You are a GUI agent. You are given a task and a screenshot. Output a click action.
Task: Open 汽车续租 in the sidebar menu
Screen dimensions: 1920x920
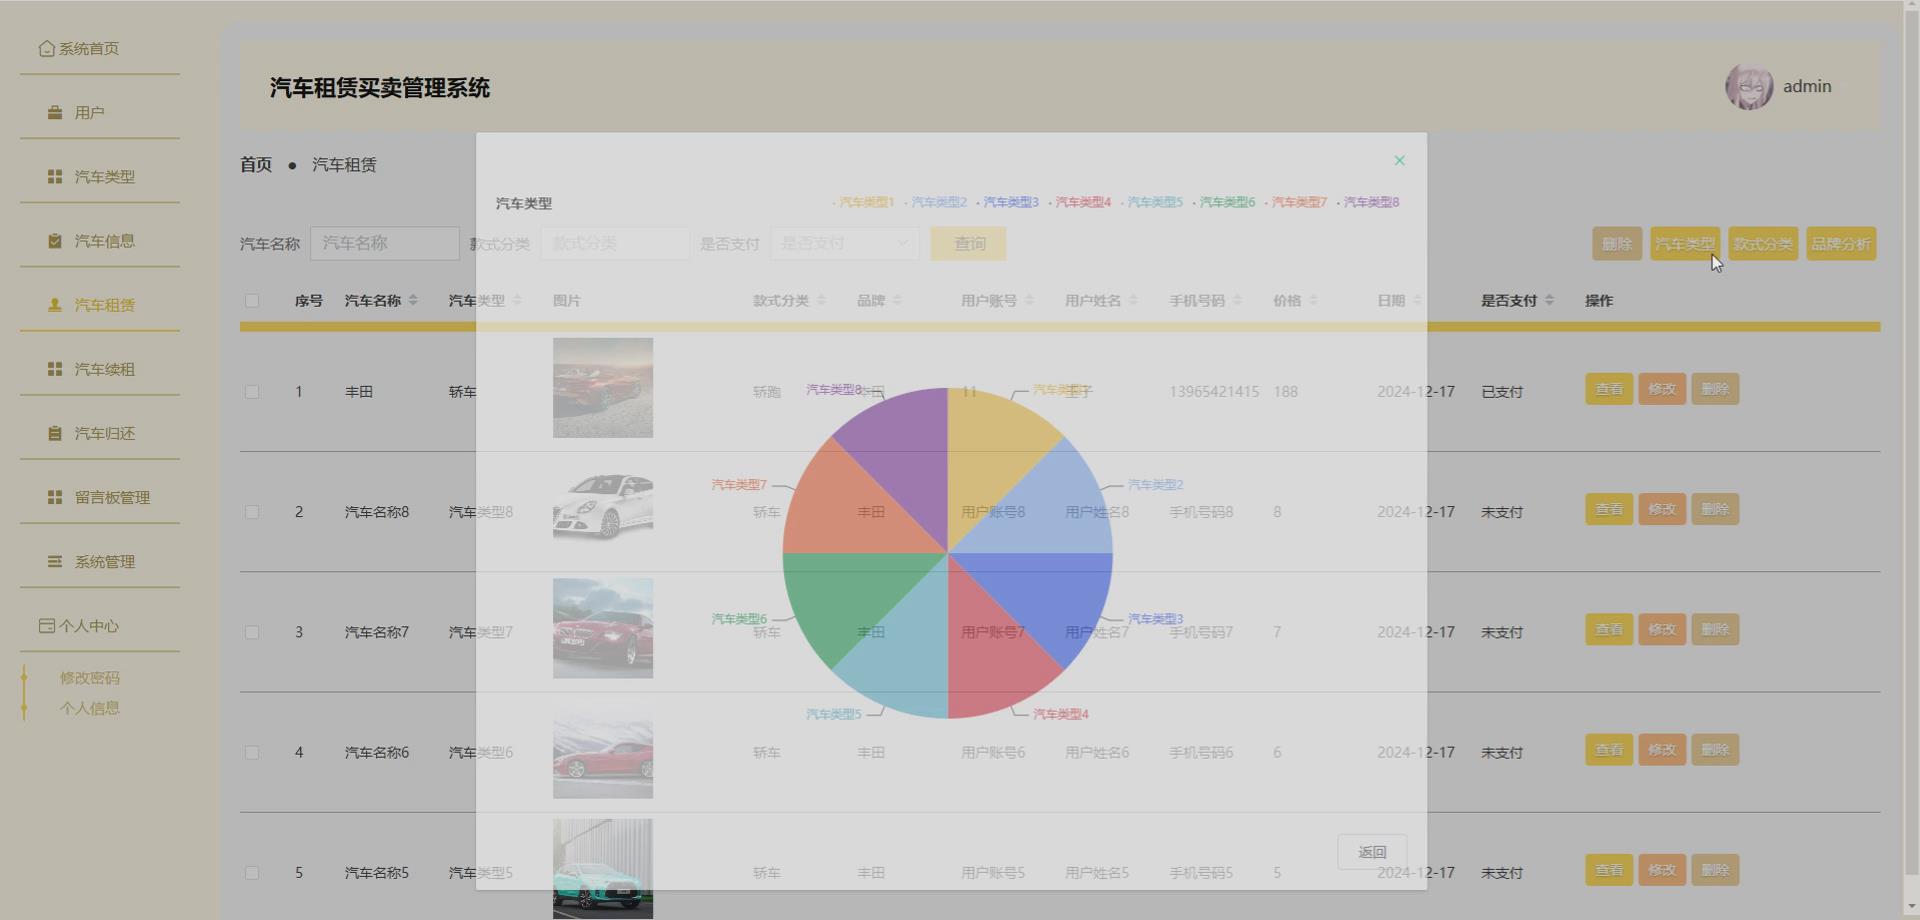(x=100, y=369)
